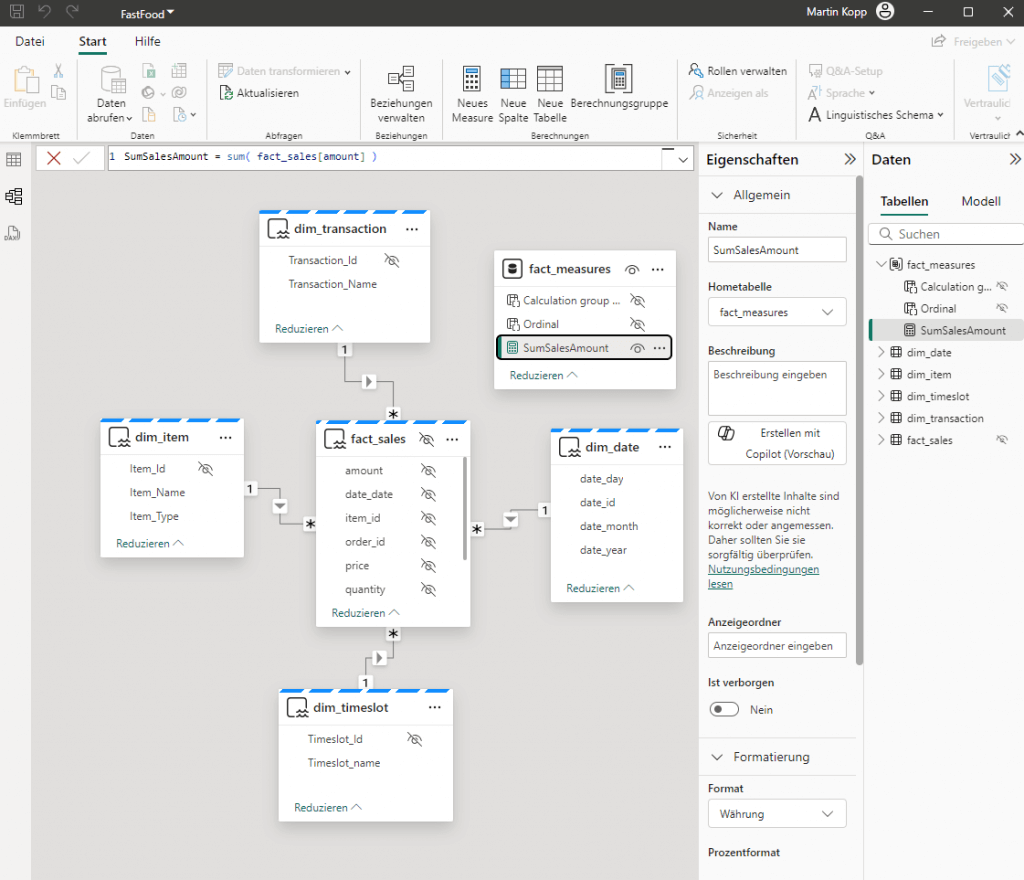Toggle fact_sales price hidden eye

point(428,565)
